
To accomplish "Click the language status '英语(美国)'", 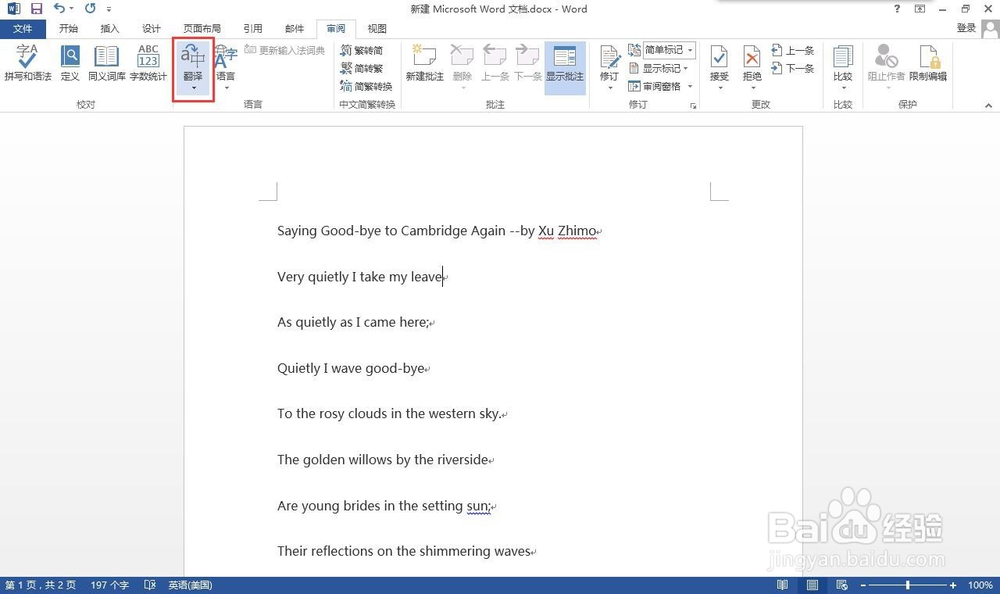I will pos(190,585).
